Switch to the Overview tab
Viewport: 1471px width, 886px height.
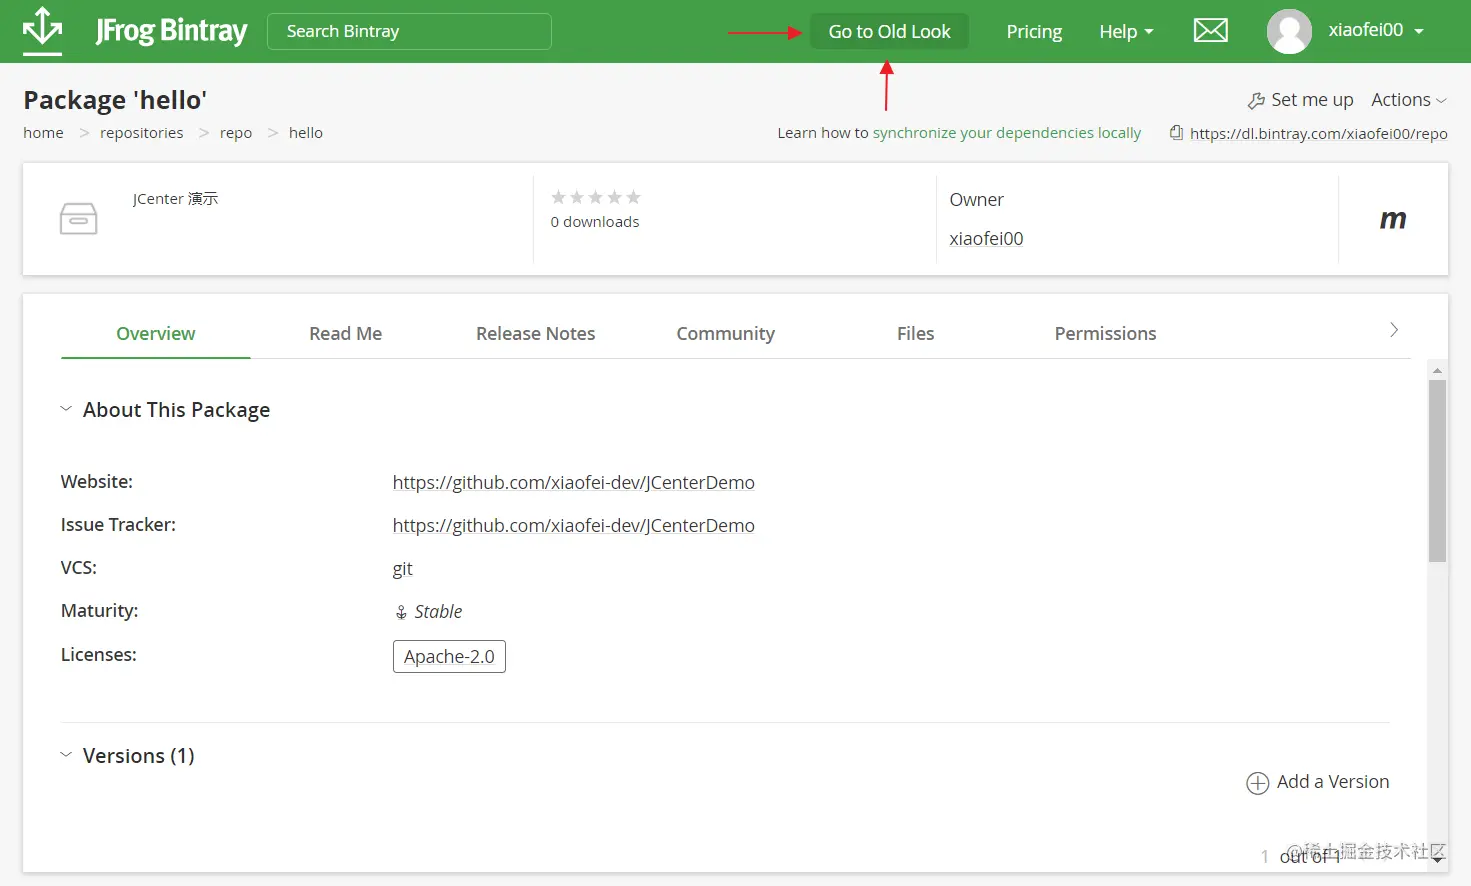[156, 333]
